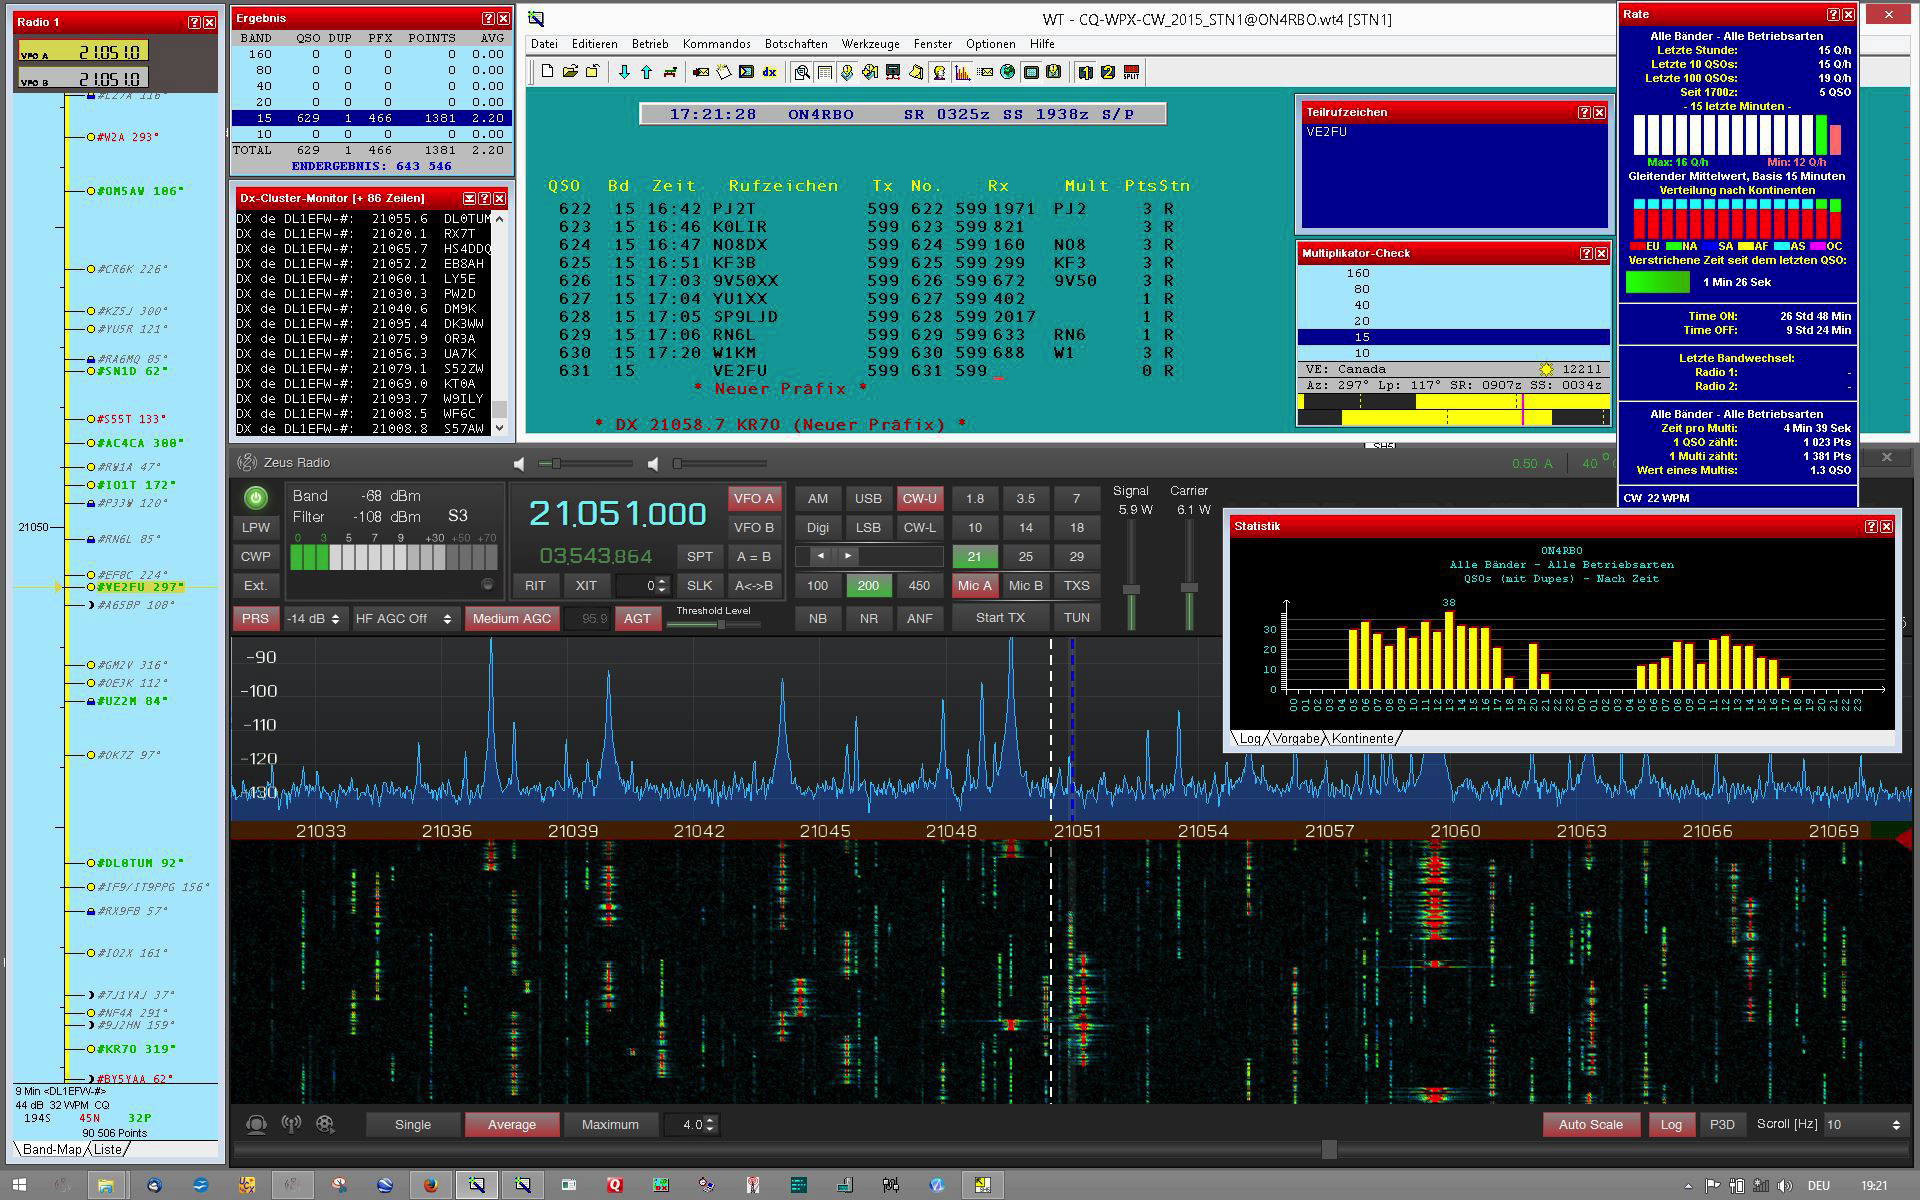Viewport: 1920px width, 1200px height.
Task: Open help for Statistik window
Action: (1871, 526)
